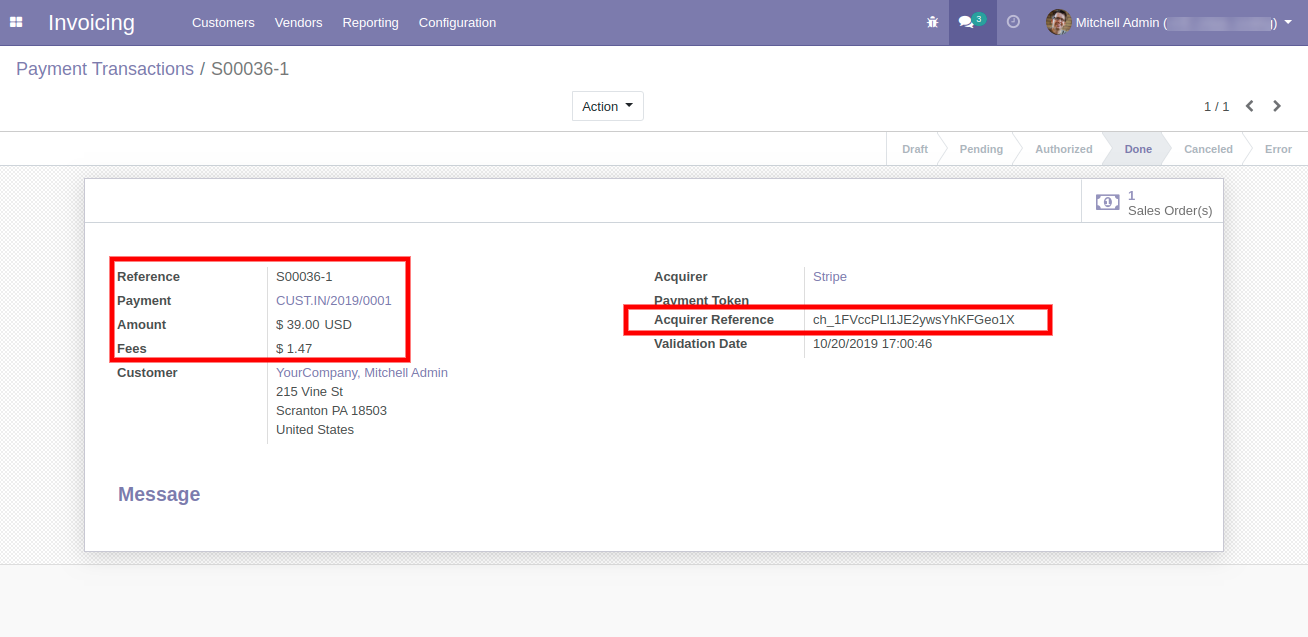Click Mitchell Admin avatar picture
This screenshot has height=637, width=1308.
coord(1058,22)
